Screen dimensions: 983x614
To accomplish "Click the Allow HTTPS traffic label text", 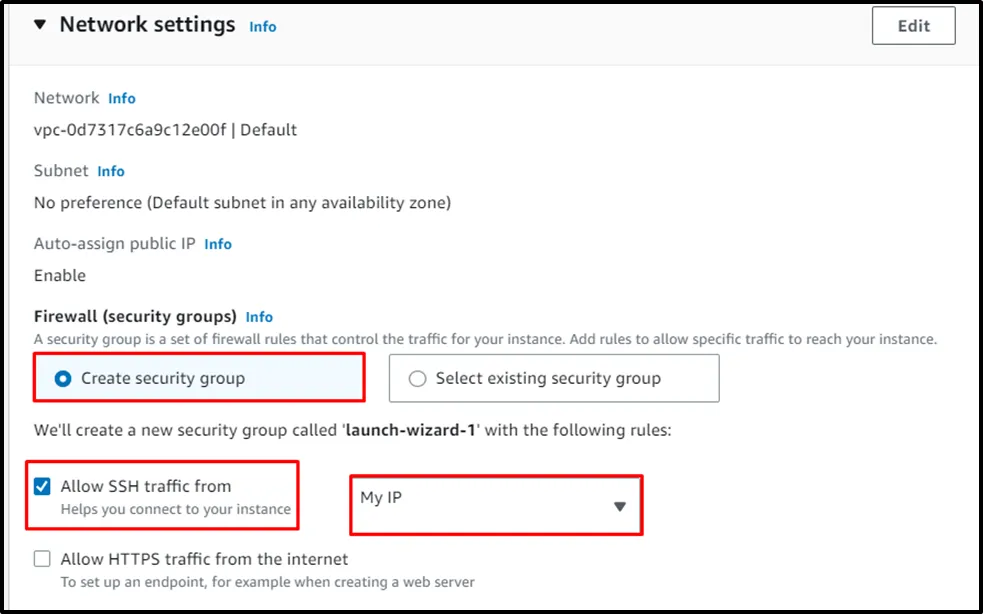I will tap(204, 559).
